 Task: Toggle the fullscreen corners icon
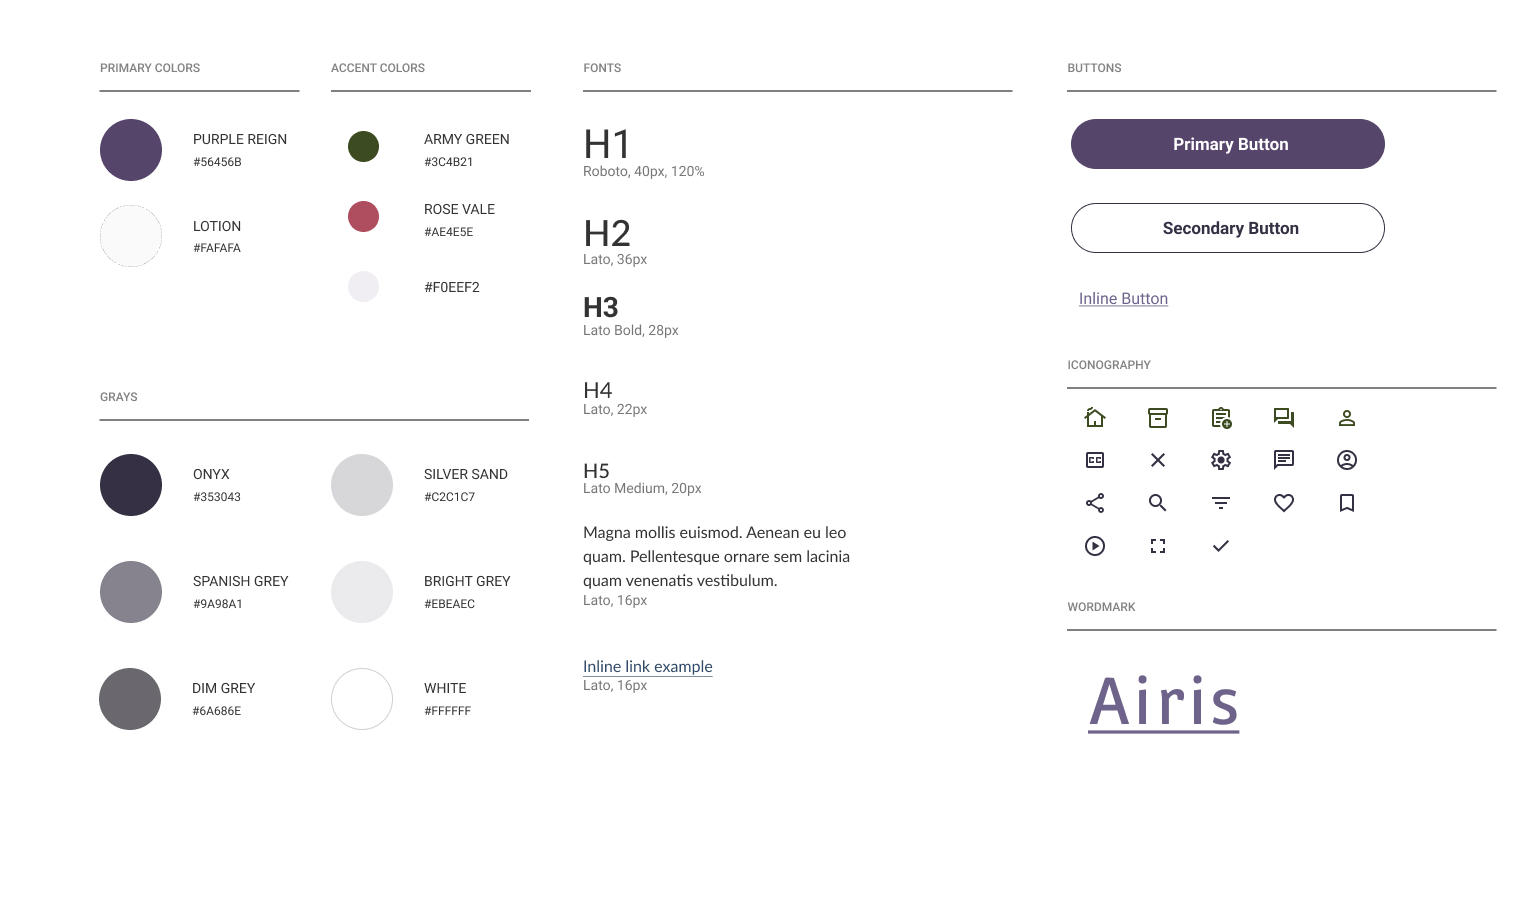click(x=1158, y=546)
